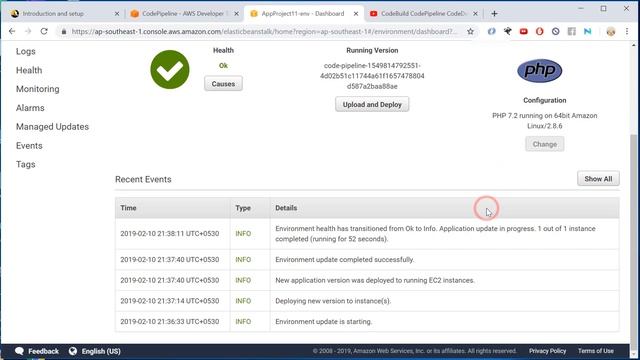This screenshot has height=360, width=640.
Task: Open Monitoring in the sidebar
Action: [38, 89]
